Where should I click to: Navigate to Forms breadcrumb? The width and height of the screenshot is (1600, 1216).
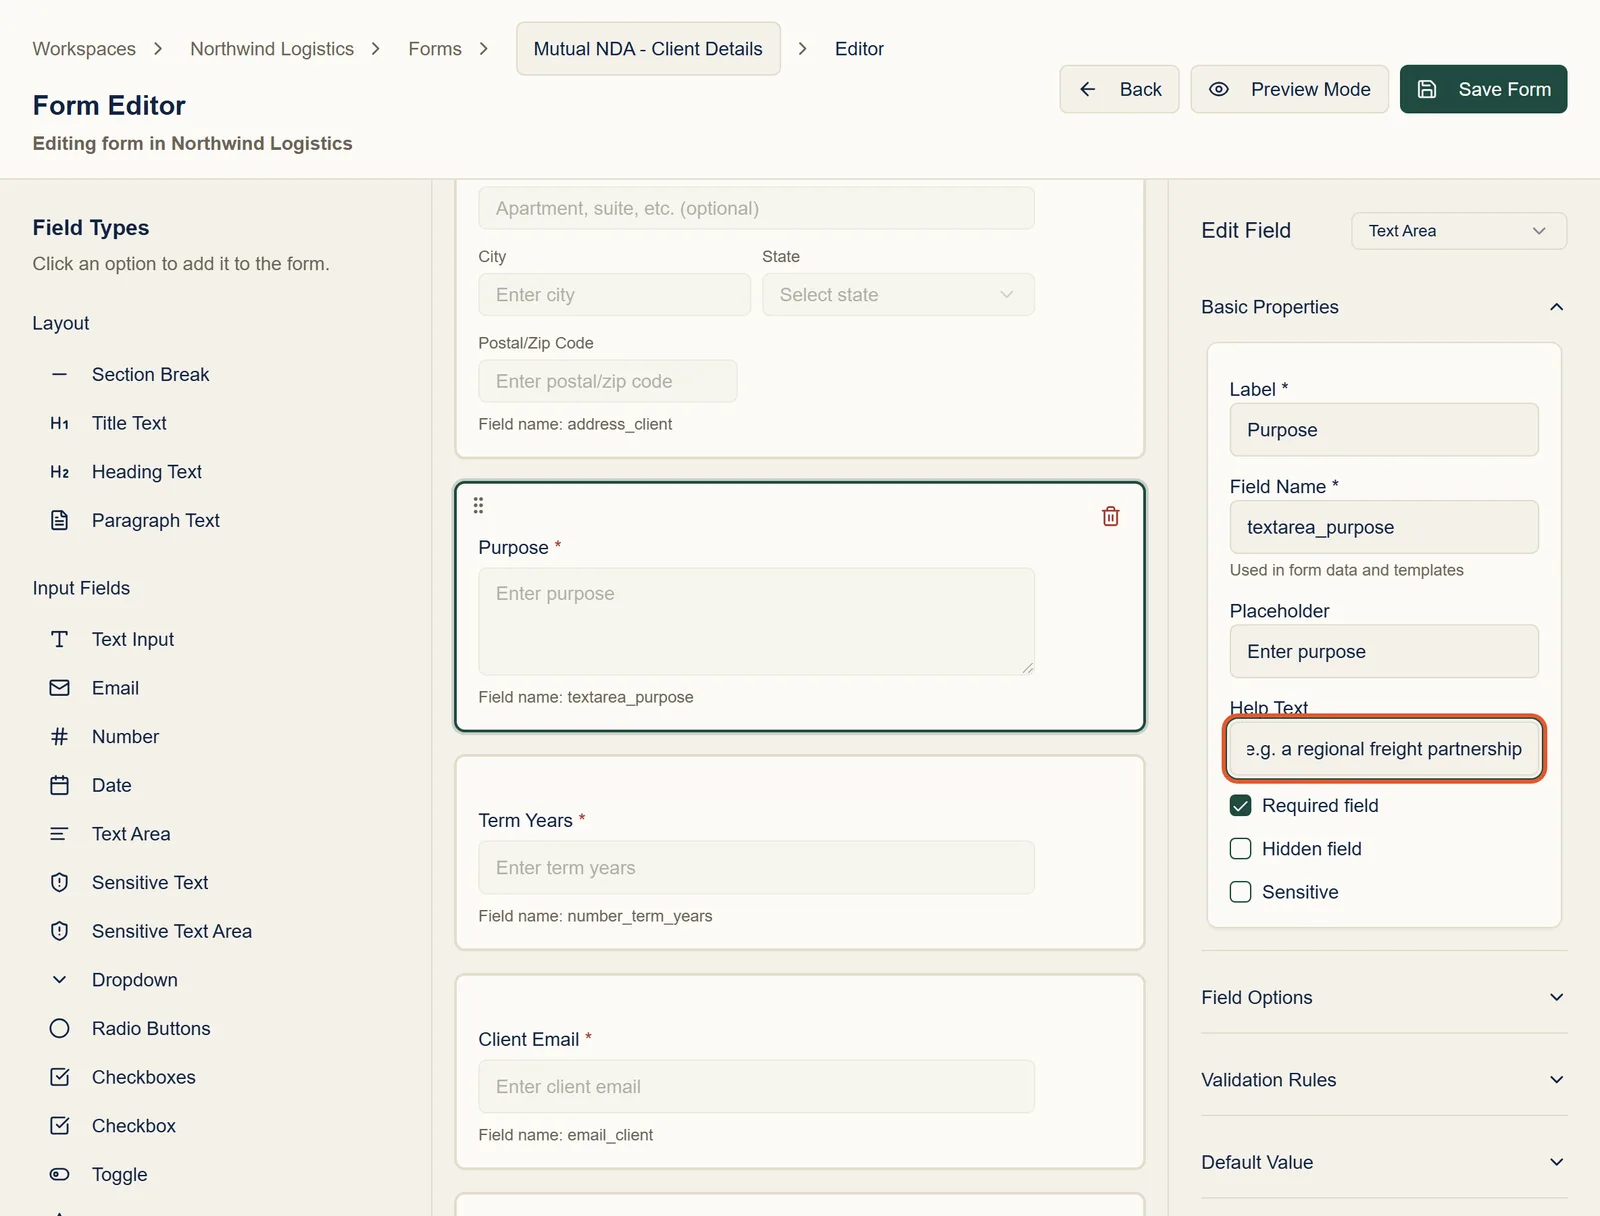pyautogui.click(x=435, y=49)
